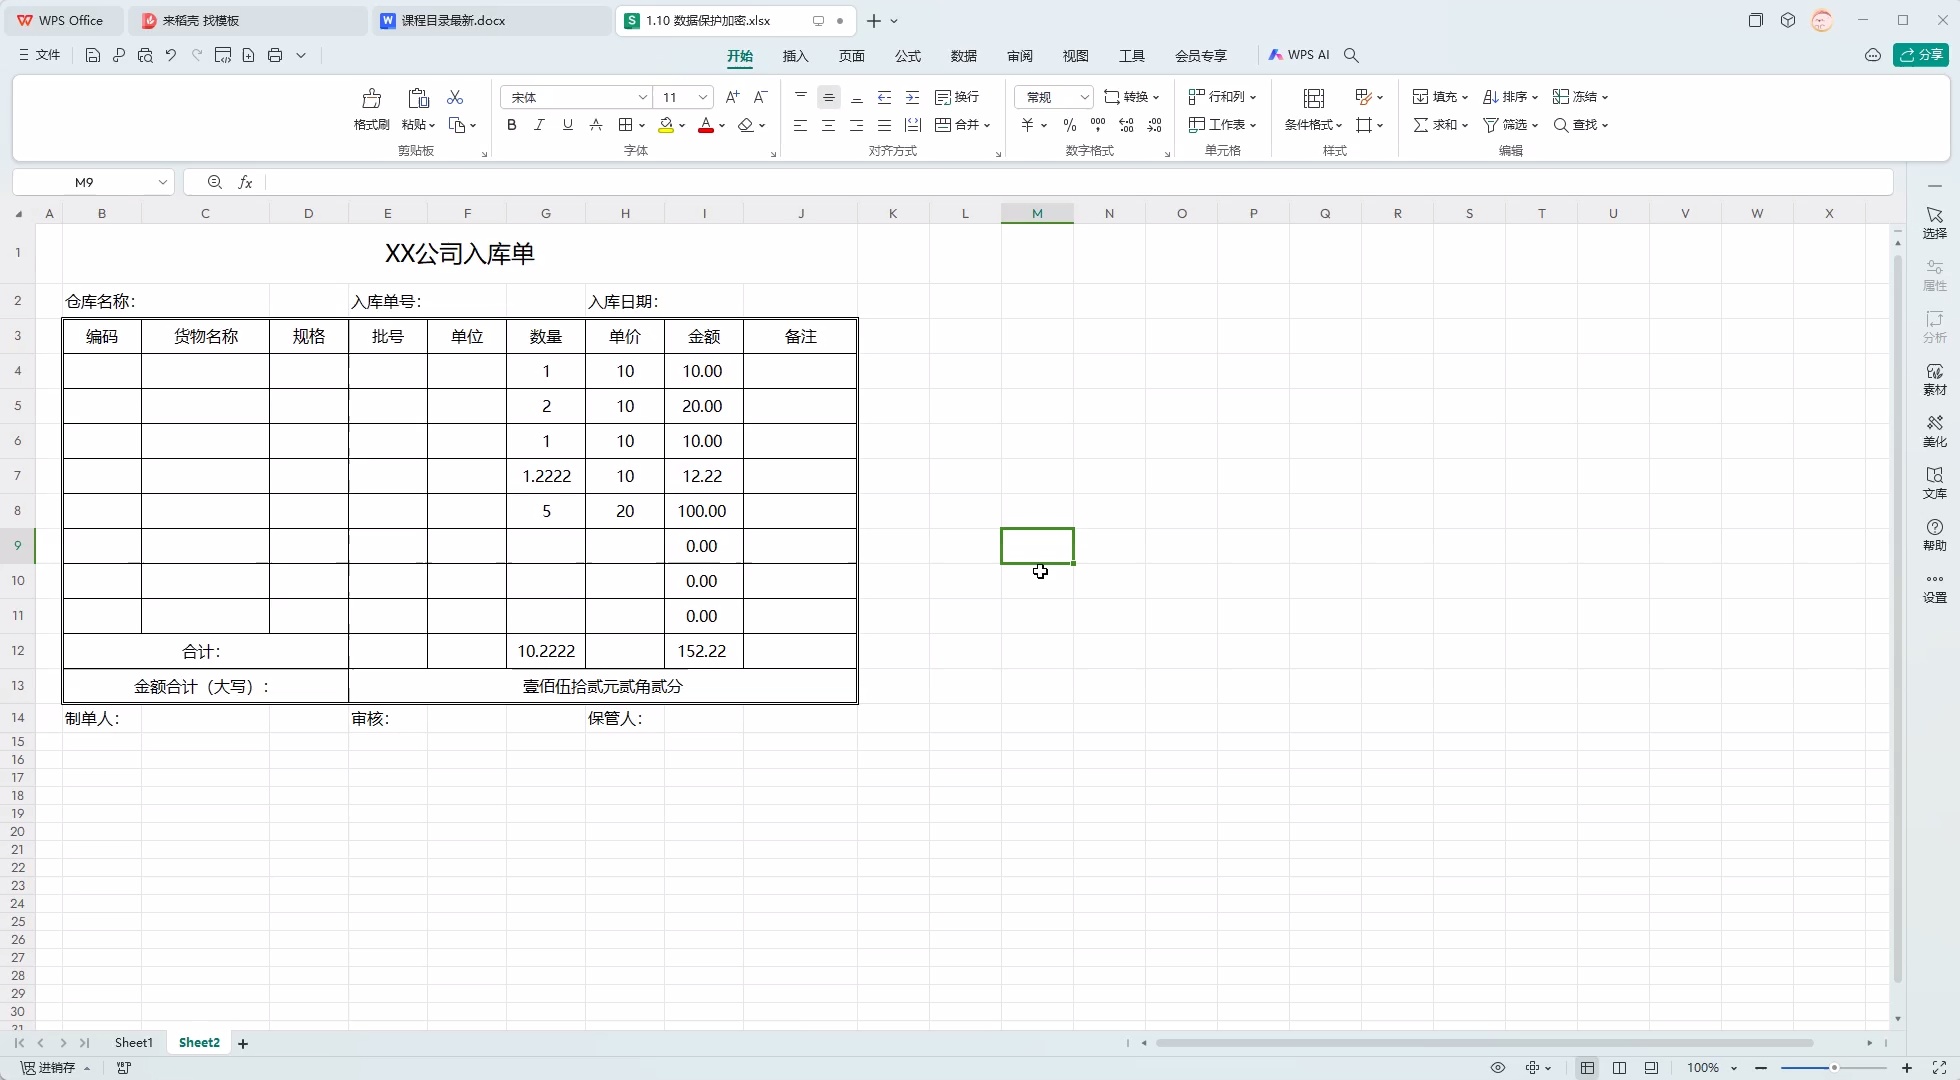
Task: Open the font name dropdown showing 宋体
Action: coord(641,97)
